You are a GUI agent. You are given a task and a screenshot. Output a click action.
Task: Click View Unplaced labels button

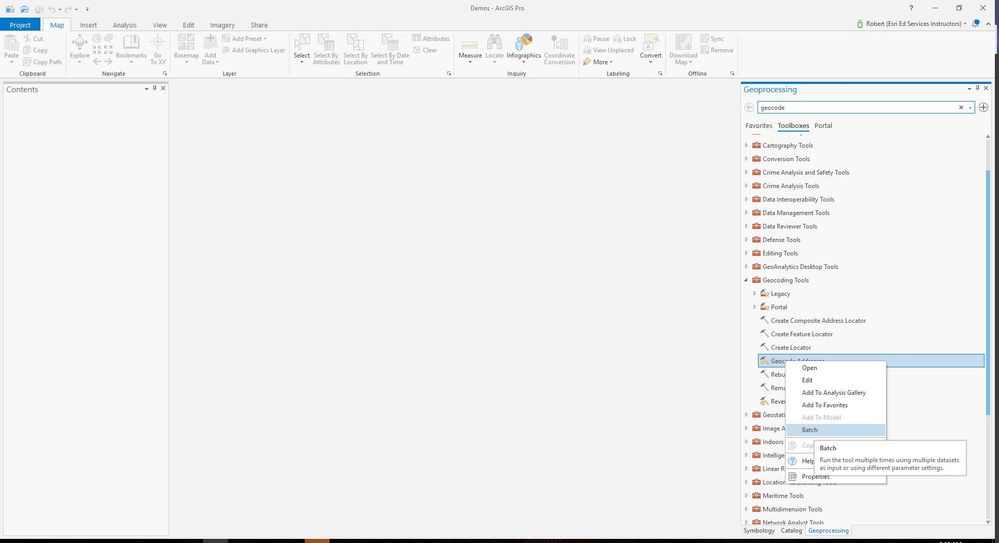click(608, 50)
